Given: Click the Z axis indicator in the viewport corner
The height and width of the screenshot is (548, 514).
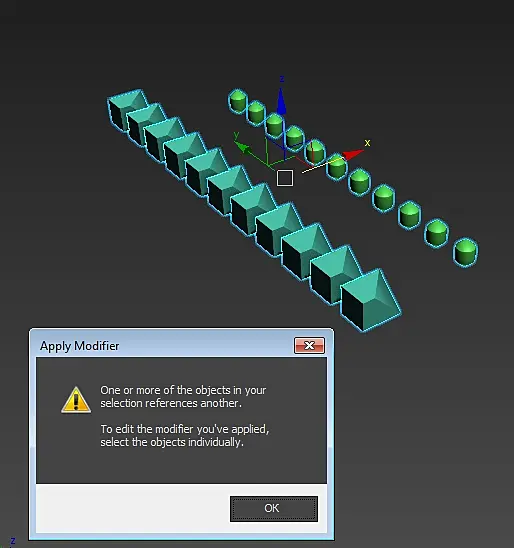Looking at the screenshot, I should (13, 541).
